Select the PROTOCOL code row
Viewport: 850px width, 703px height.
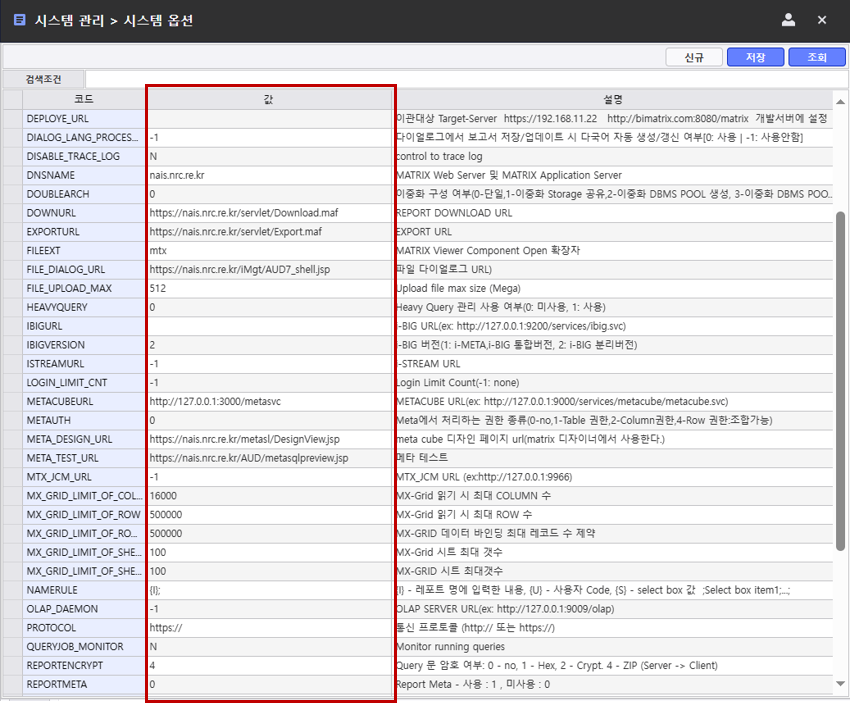pos(84,627)
